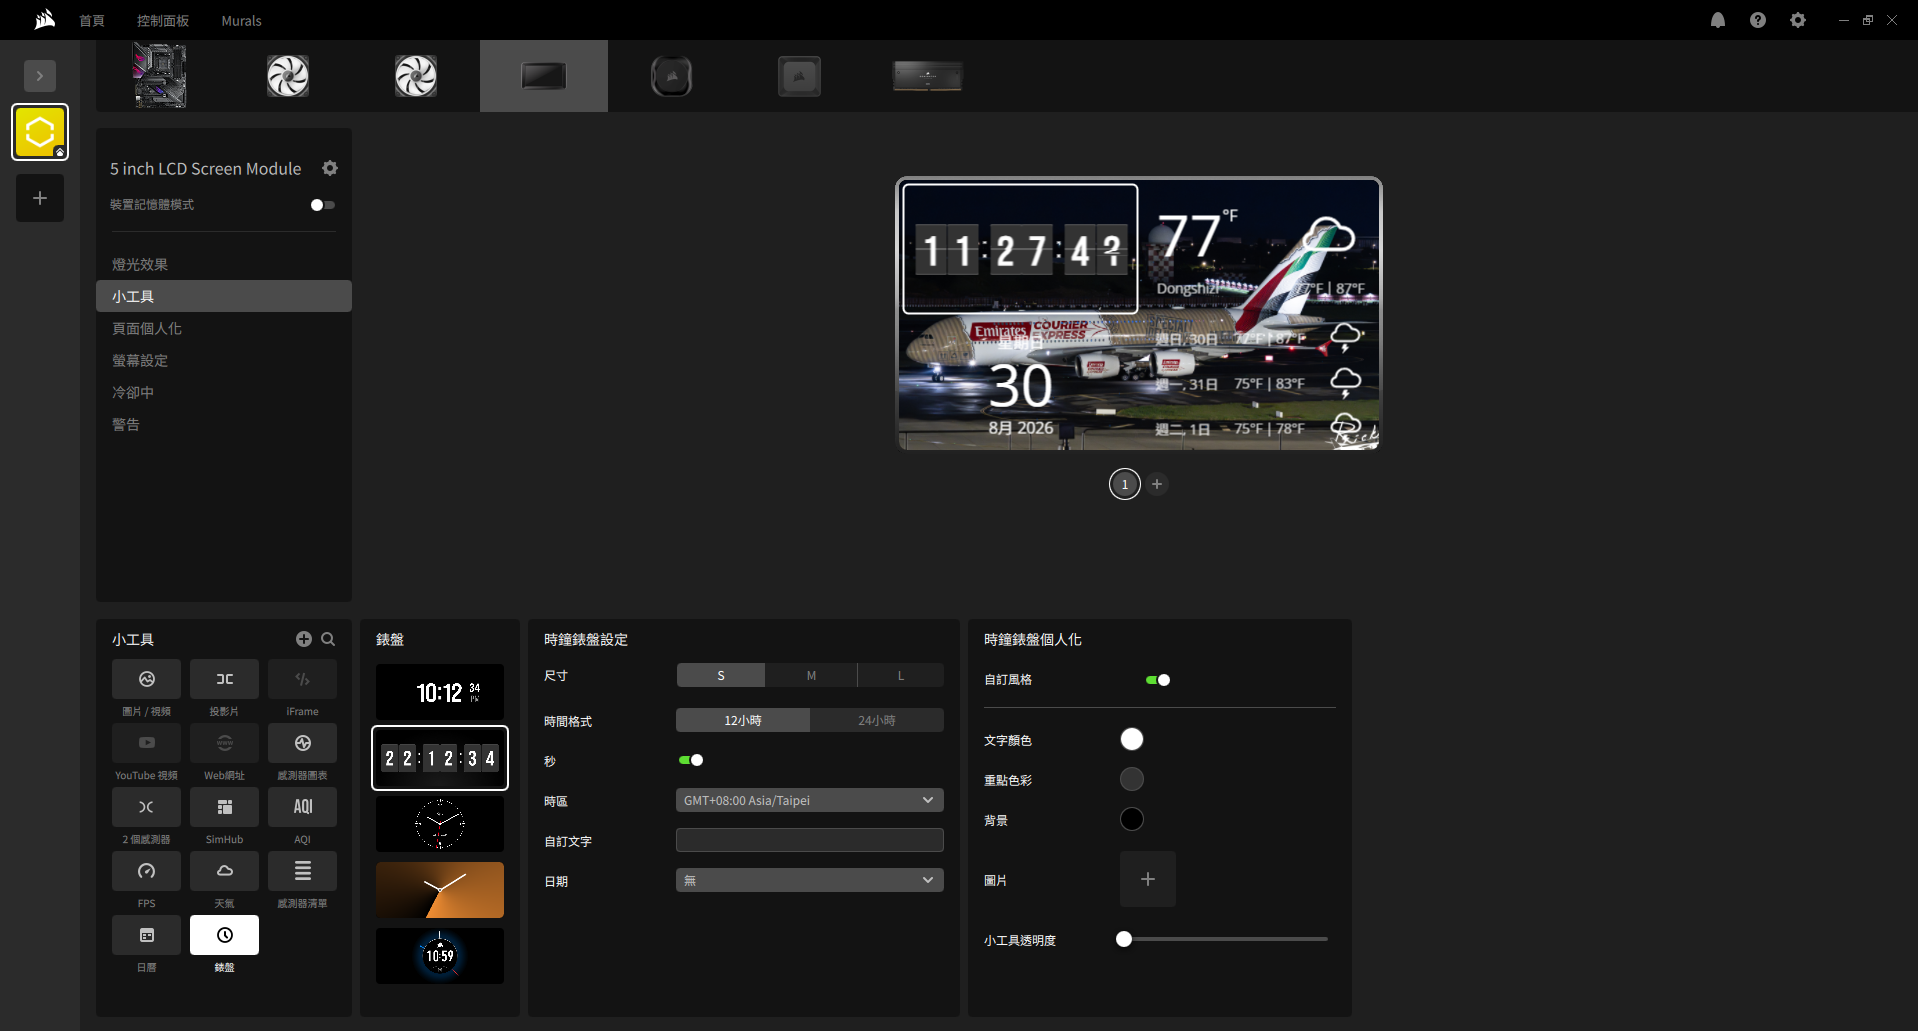This screenshot has width=1918, height=1031.
Task: Toggle the 秒 seconds switch
Action: pos(691,760)
